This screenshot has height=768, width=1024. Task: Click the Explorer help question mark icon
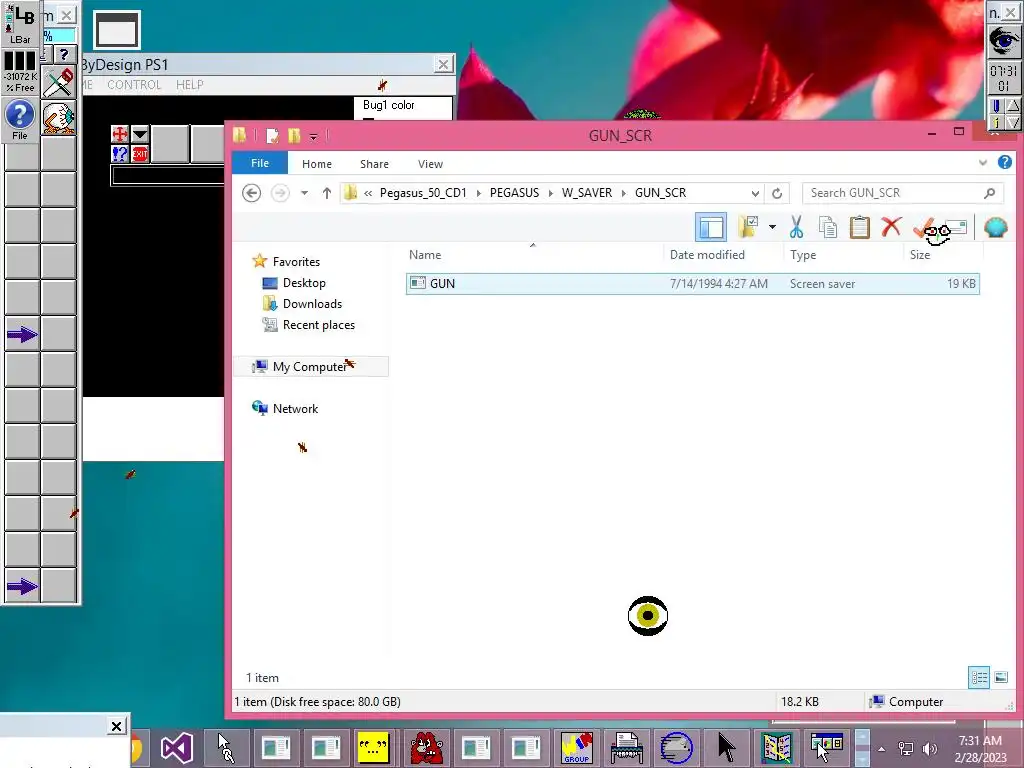point(1004,162)
